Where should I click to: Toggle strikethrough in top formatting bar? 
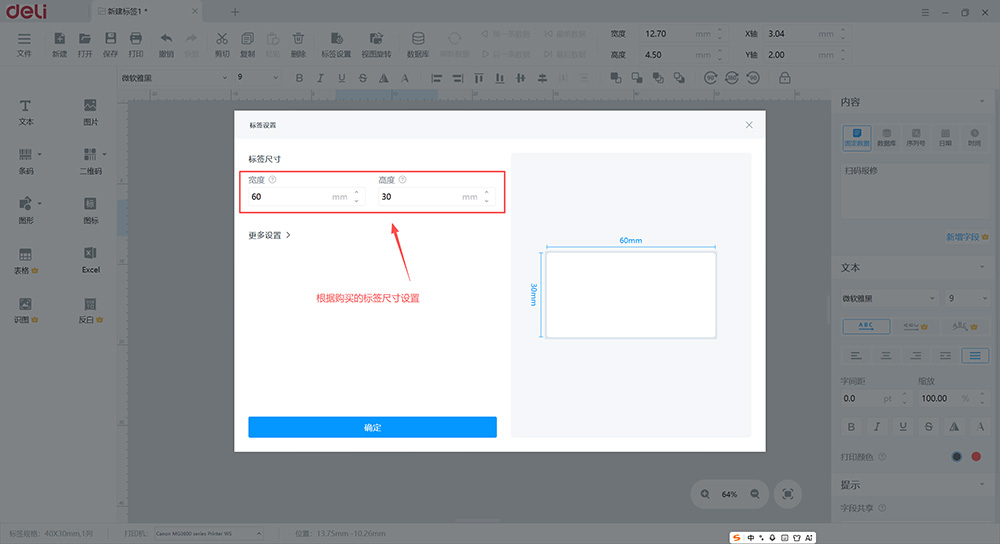point(362,78)
